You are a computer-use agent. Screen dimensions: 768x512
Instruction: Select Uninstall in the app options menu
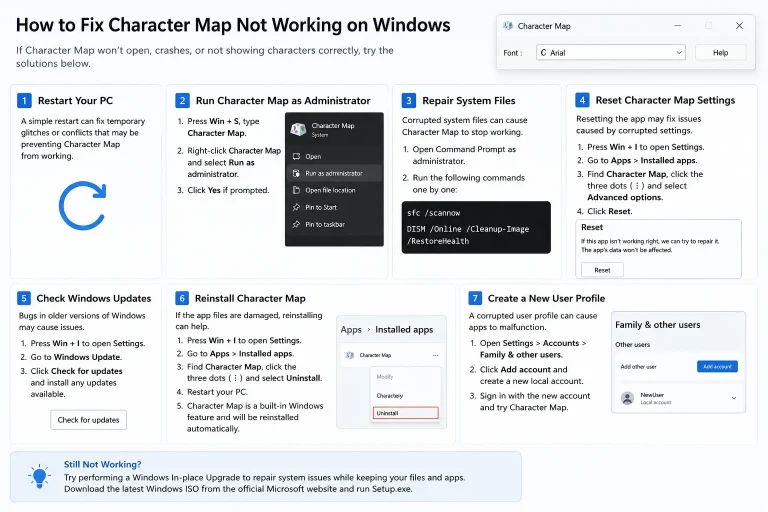pyautogui.click(x=406, y=413)
